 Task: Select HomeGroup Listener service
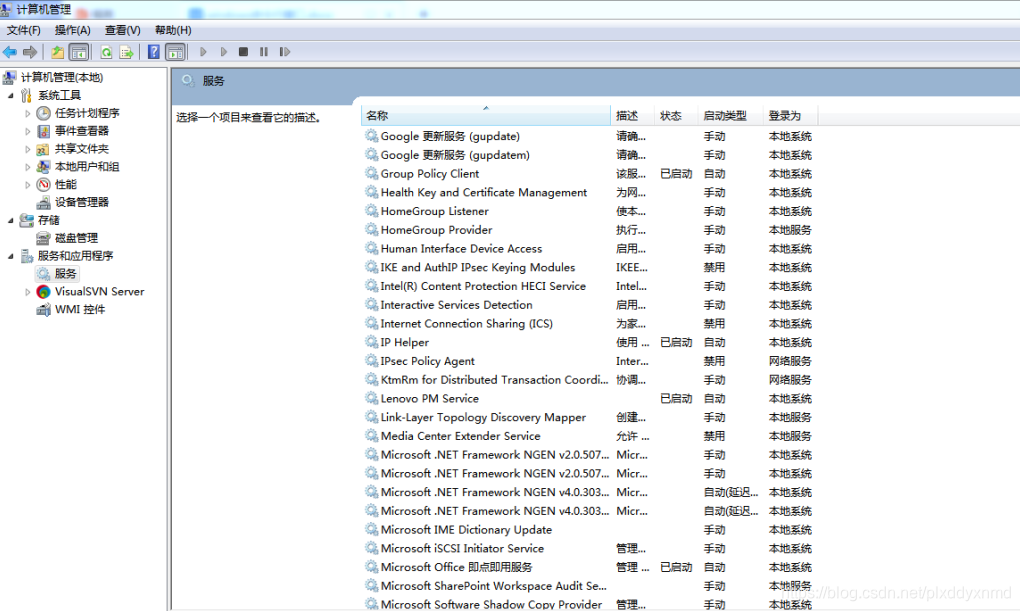[435, 211]
